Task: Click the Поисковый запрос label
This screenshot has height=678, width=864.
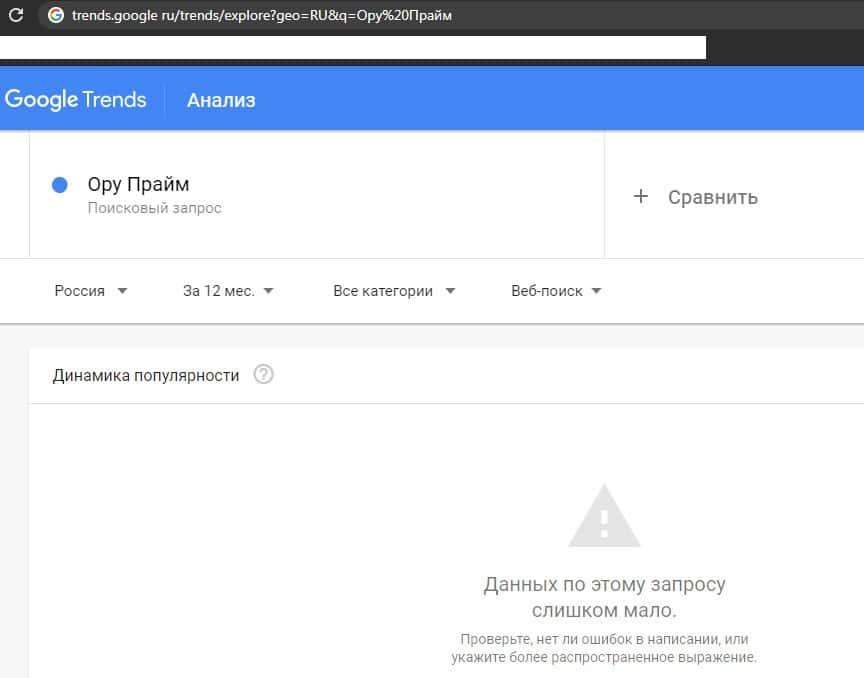Action: 154,208
